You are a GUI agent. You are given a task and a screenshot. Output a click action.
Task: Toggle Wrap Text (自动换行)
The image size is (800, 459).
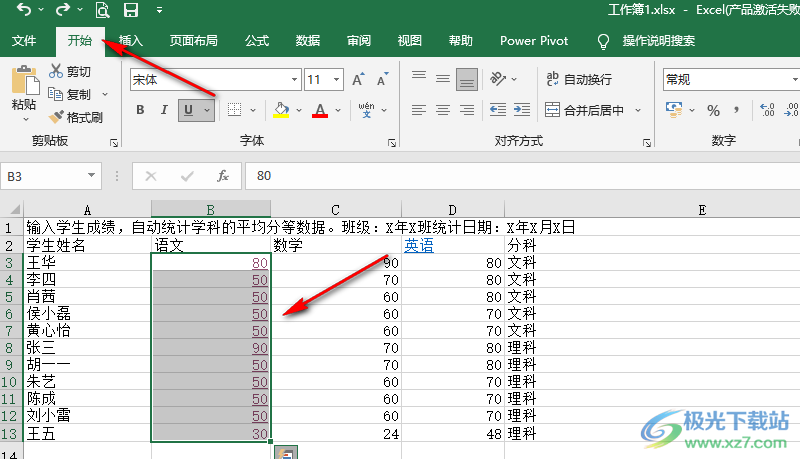579,79
